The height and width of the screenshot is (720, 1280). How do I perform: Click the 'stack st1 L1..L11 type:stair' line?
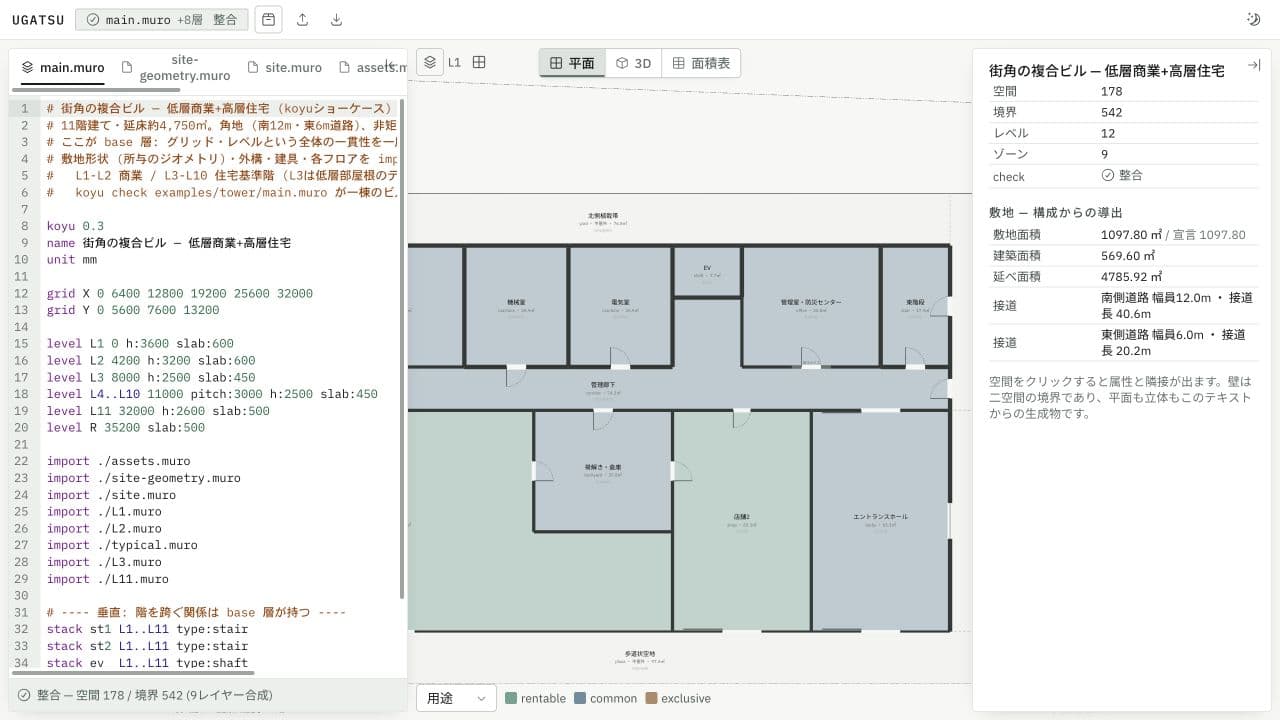[147, 629]
